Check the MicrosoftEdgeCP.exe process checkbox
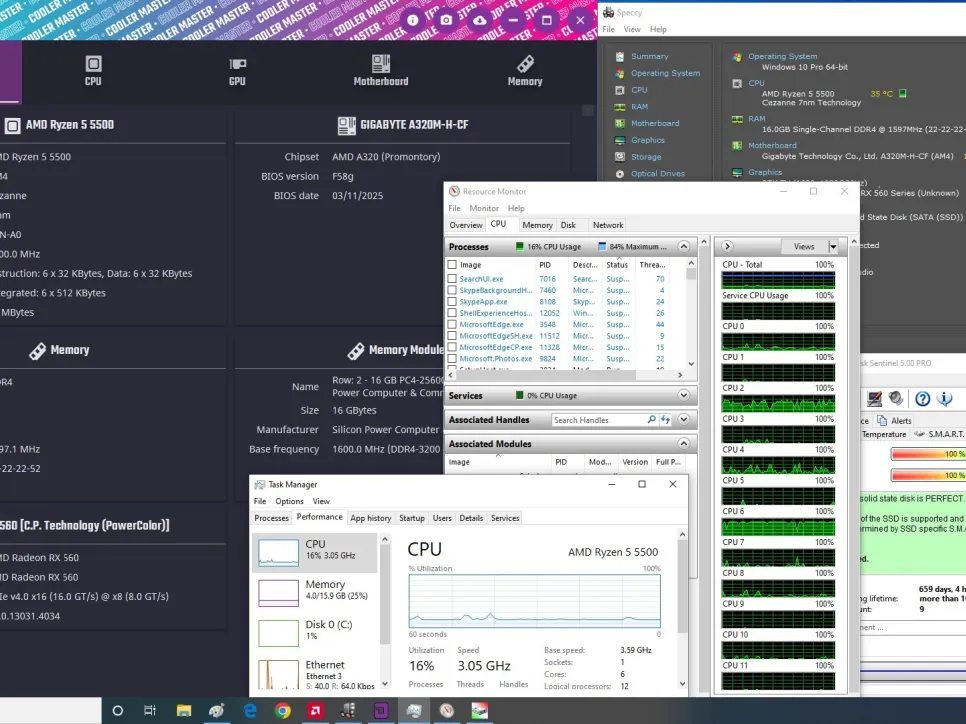 pyautogui.click(x=452, y=348)
